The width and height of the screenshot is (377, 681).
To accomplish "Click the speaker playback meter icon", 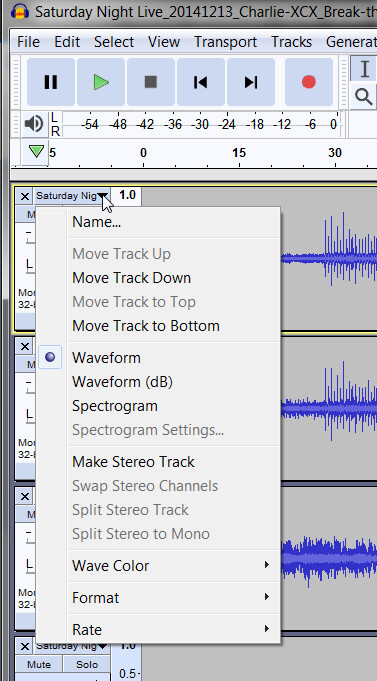I will click(33, 124).
